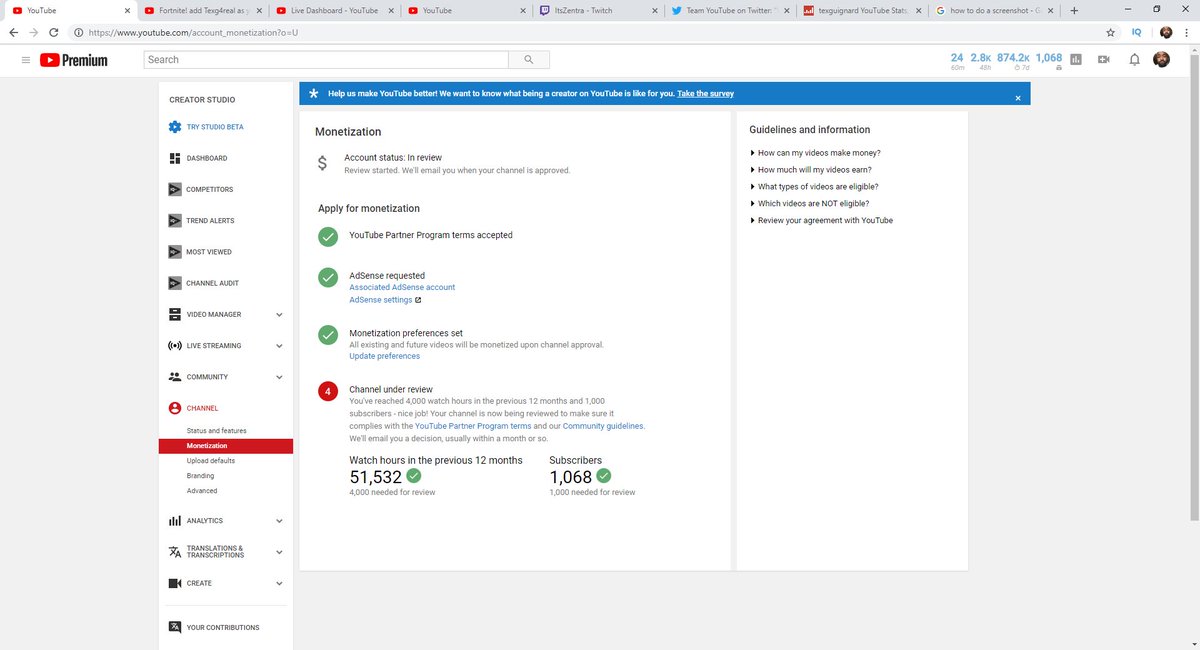Screen dimensions: 1200x650
Task: Expand the Community section
Action: pos(279,377)
